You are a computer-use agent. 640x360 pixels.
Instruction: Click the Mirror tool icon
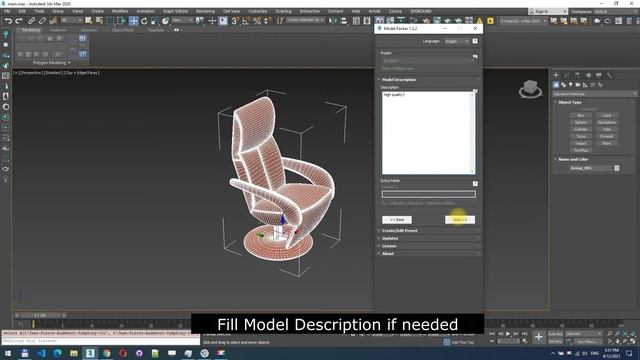click(333, 21)
